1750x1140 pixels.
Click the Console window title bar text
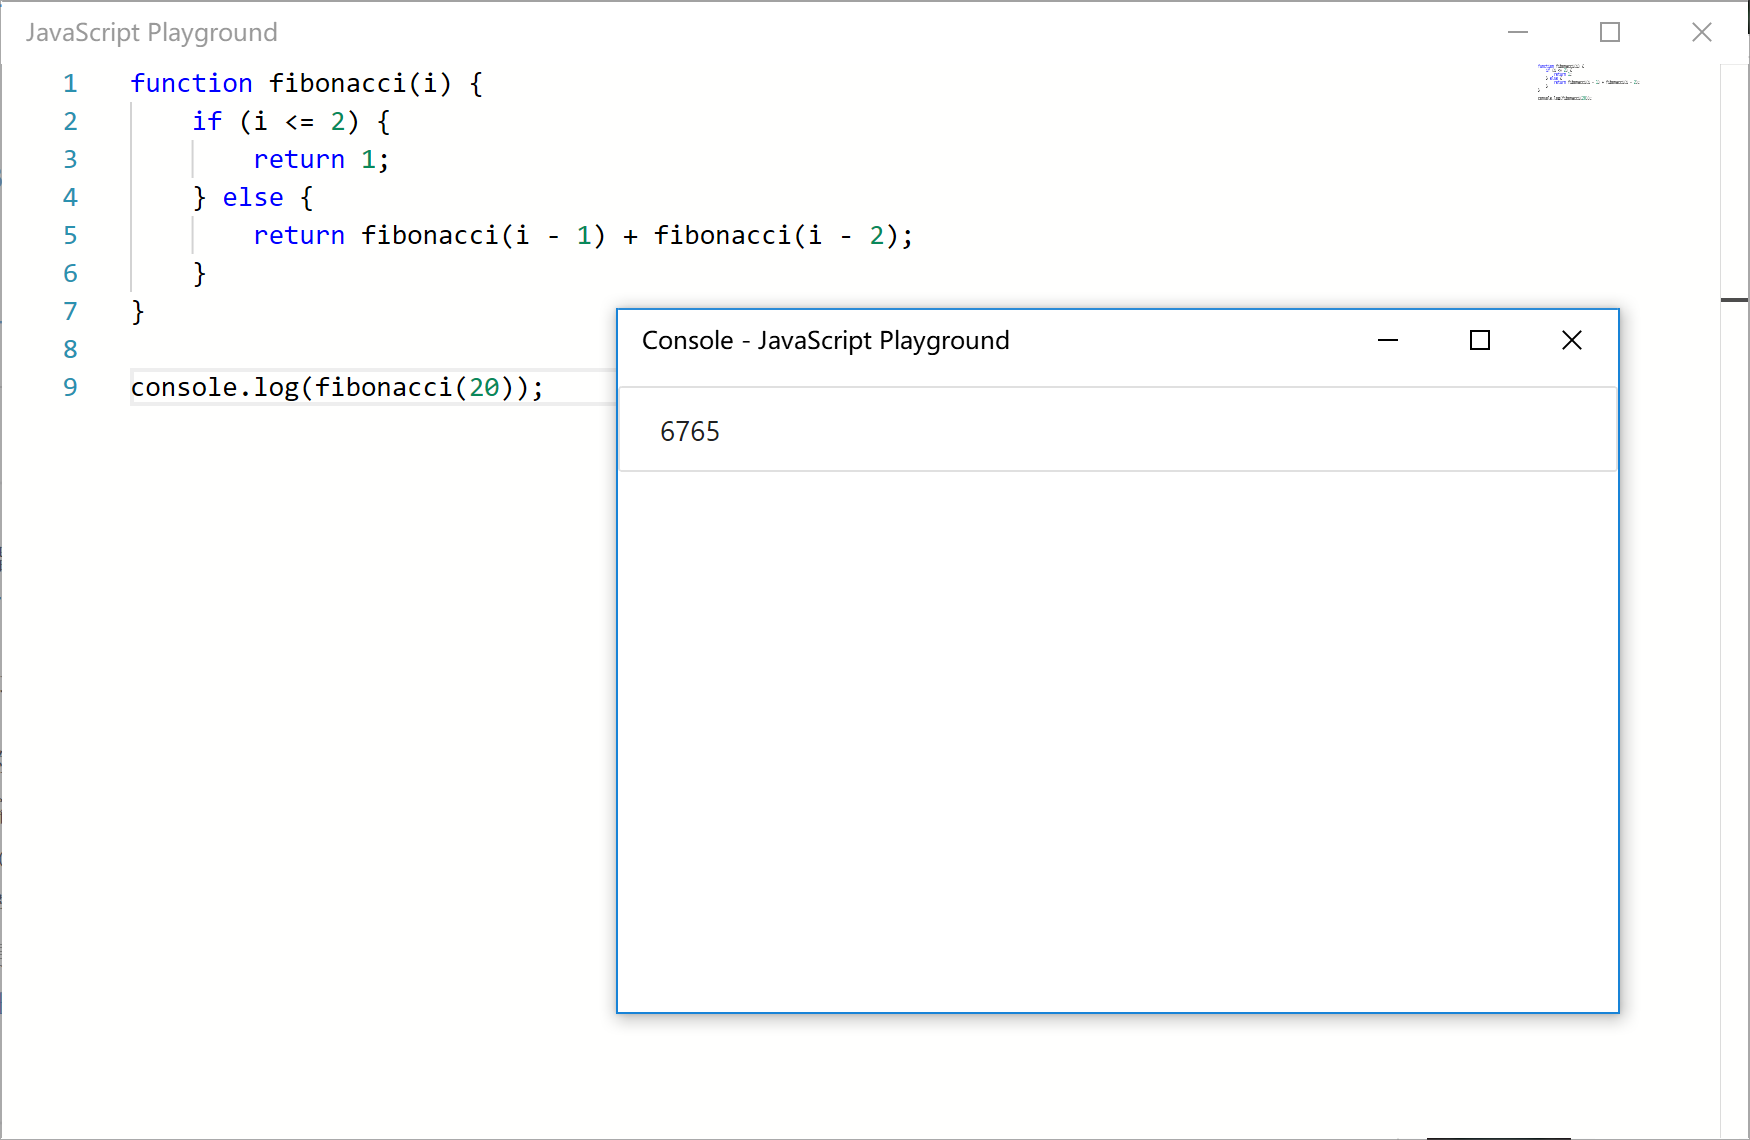[825, 341]
